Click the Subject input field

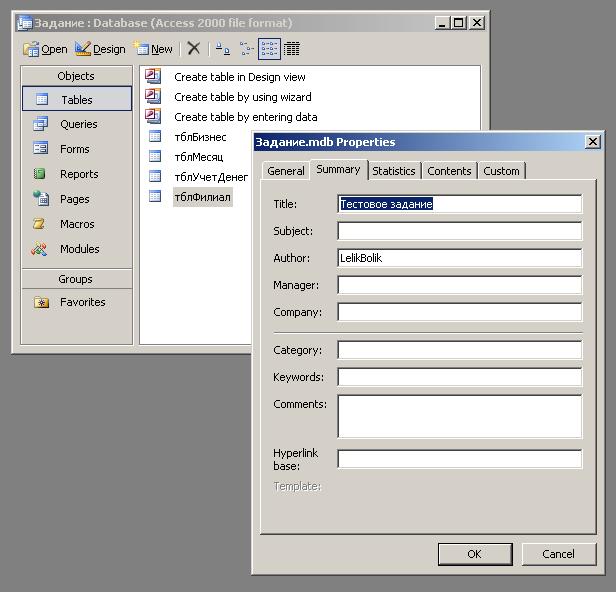(x=459, y=231)
